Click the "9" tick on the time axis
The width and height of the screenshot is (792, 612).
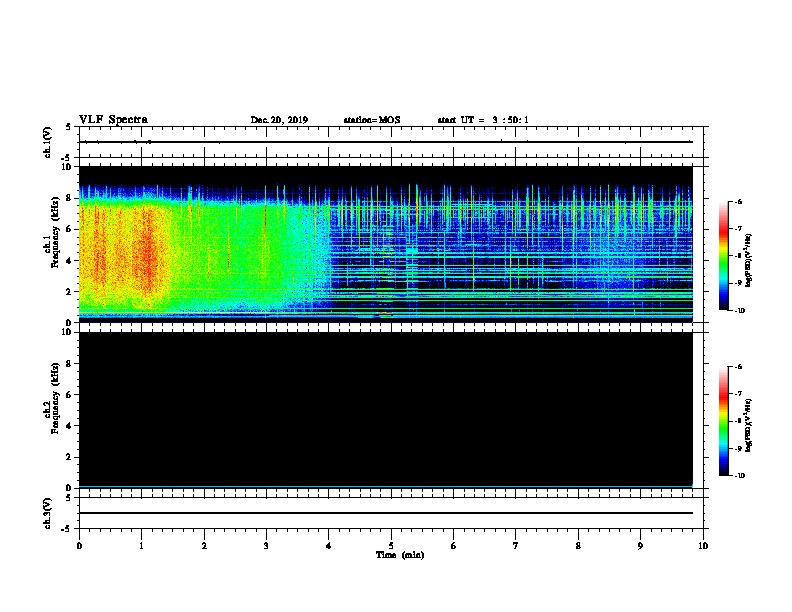(x=640, y=546)
